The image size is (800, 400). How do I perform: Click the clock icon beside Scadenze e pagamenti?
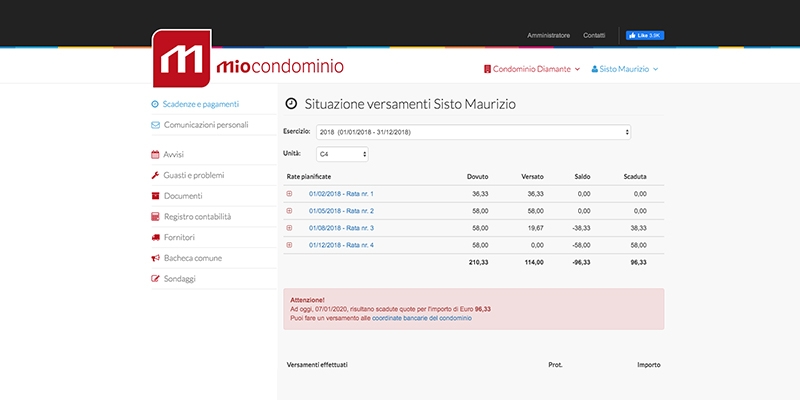coord(155,104)
